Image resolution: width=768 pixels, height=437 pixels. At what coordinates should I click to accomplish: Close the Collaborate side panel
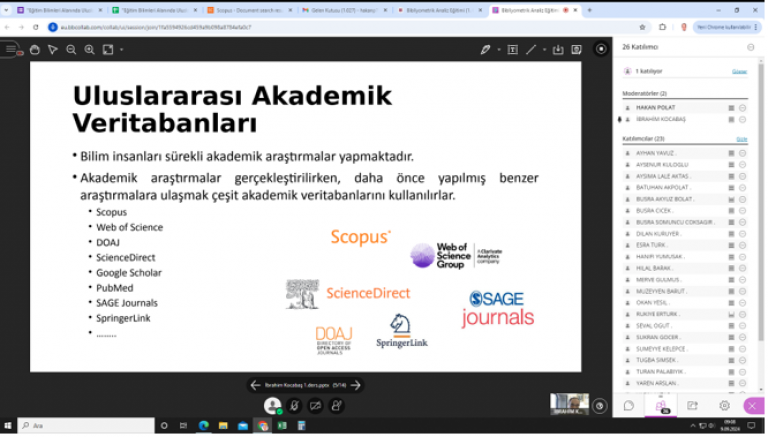[753, 406]
